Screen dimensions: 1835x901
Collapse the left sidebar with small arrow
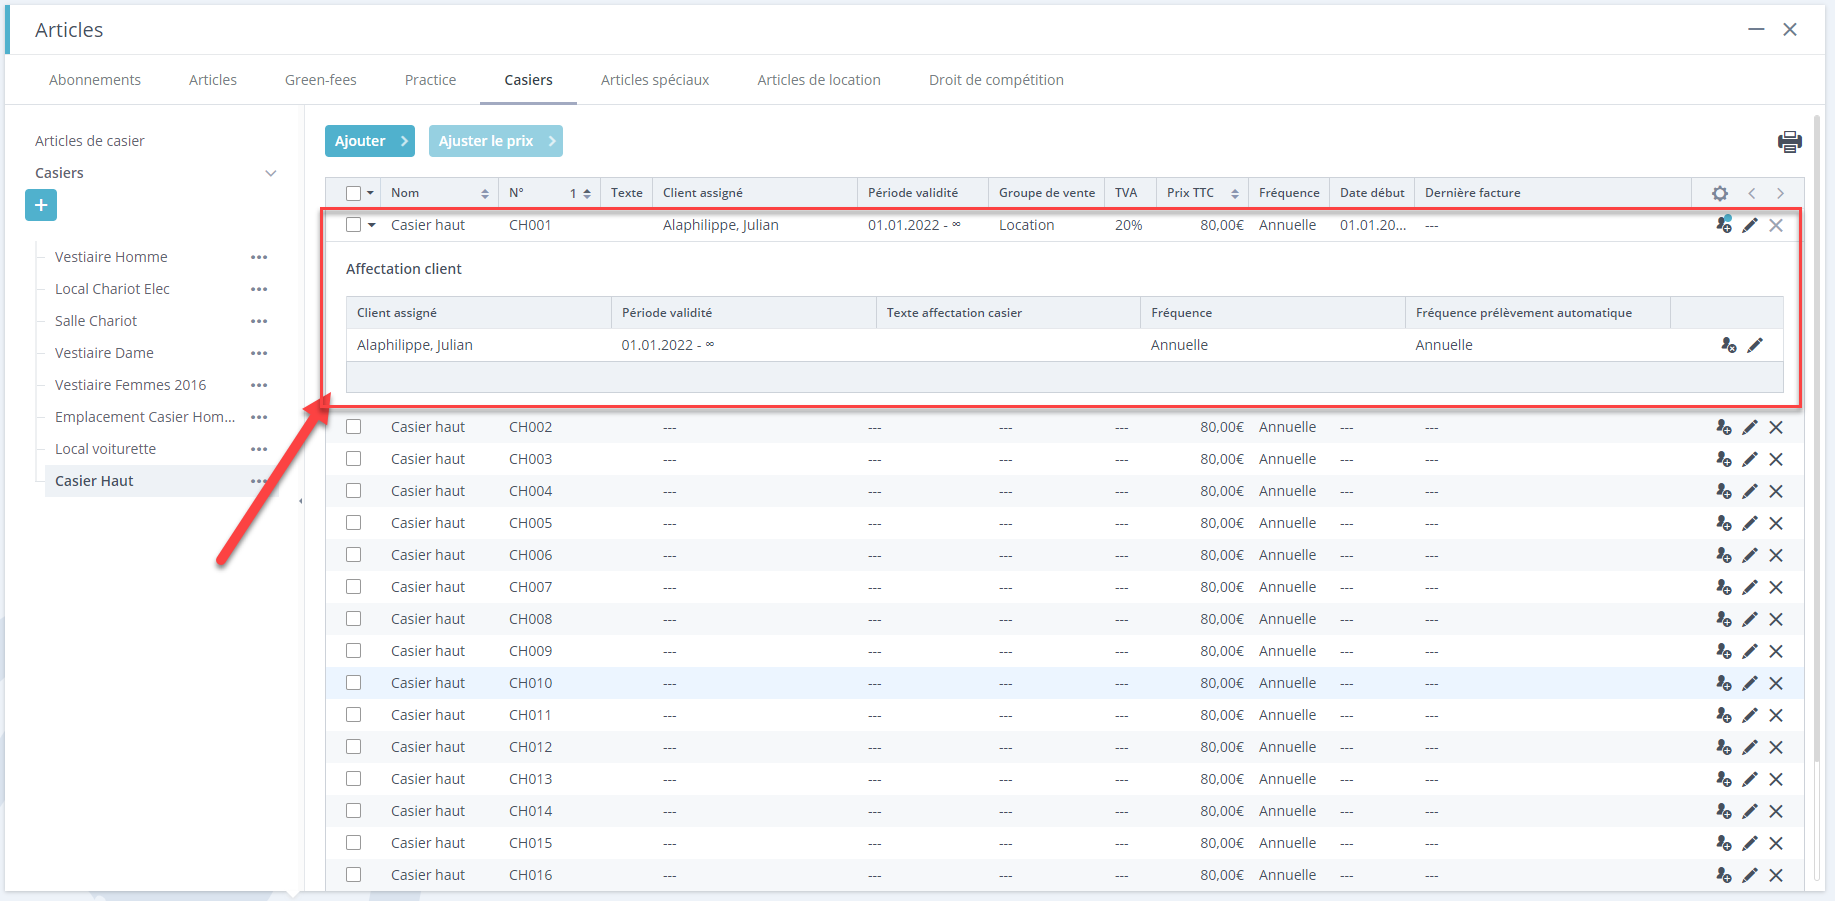(x=300, y=501)
